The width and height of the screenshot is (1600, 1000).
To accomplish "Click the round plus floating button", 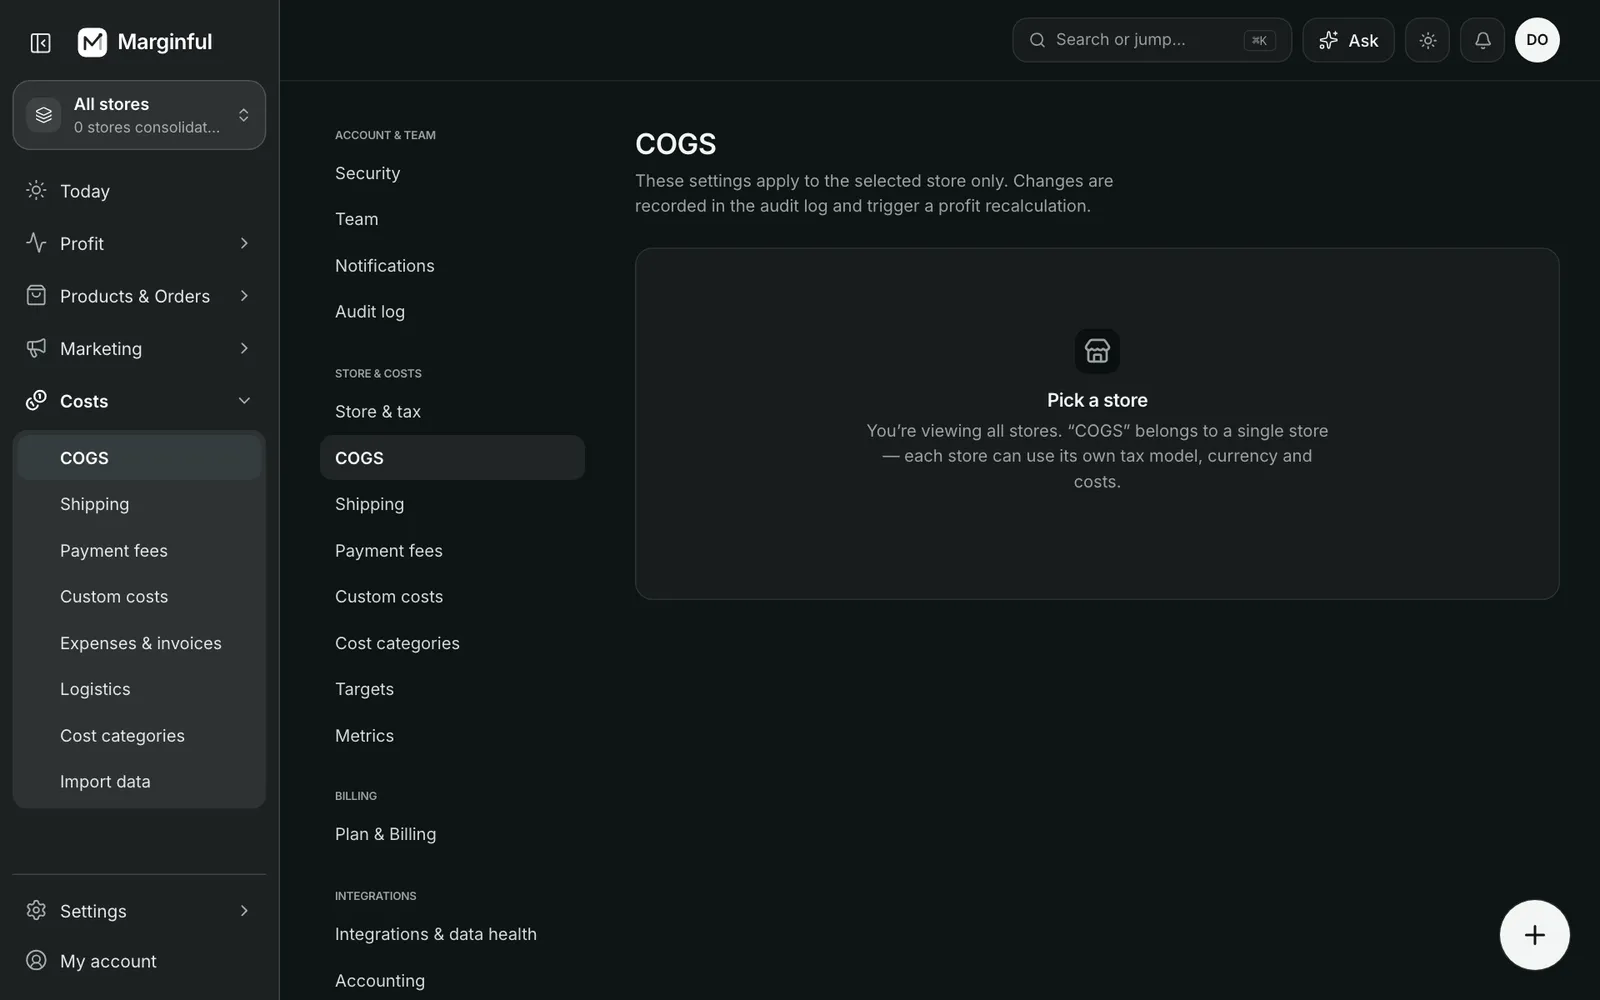I will coord(1534,935).
